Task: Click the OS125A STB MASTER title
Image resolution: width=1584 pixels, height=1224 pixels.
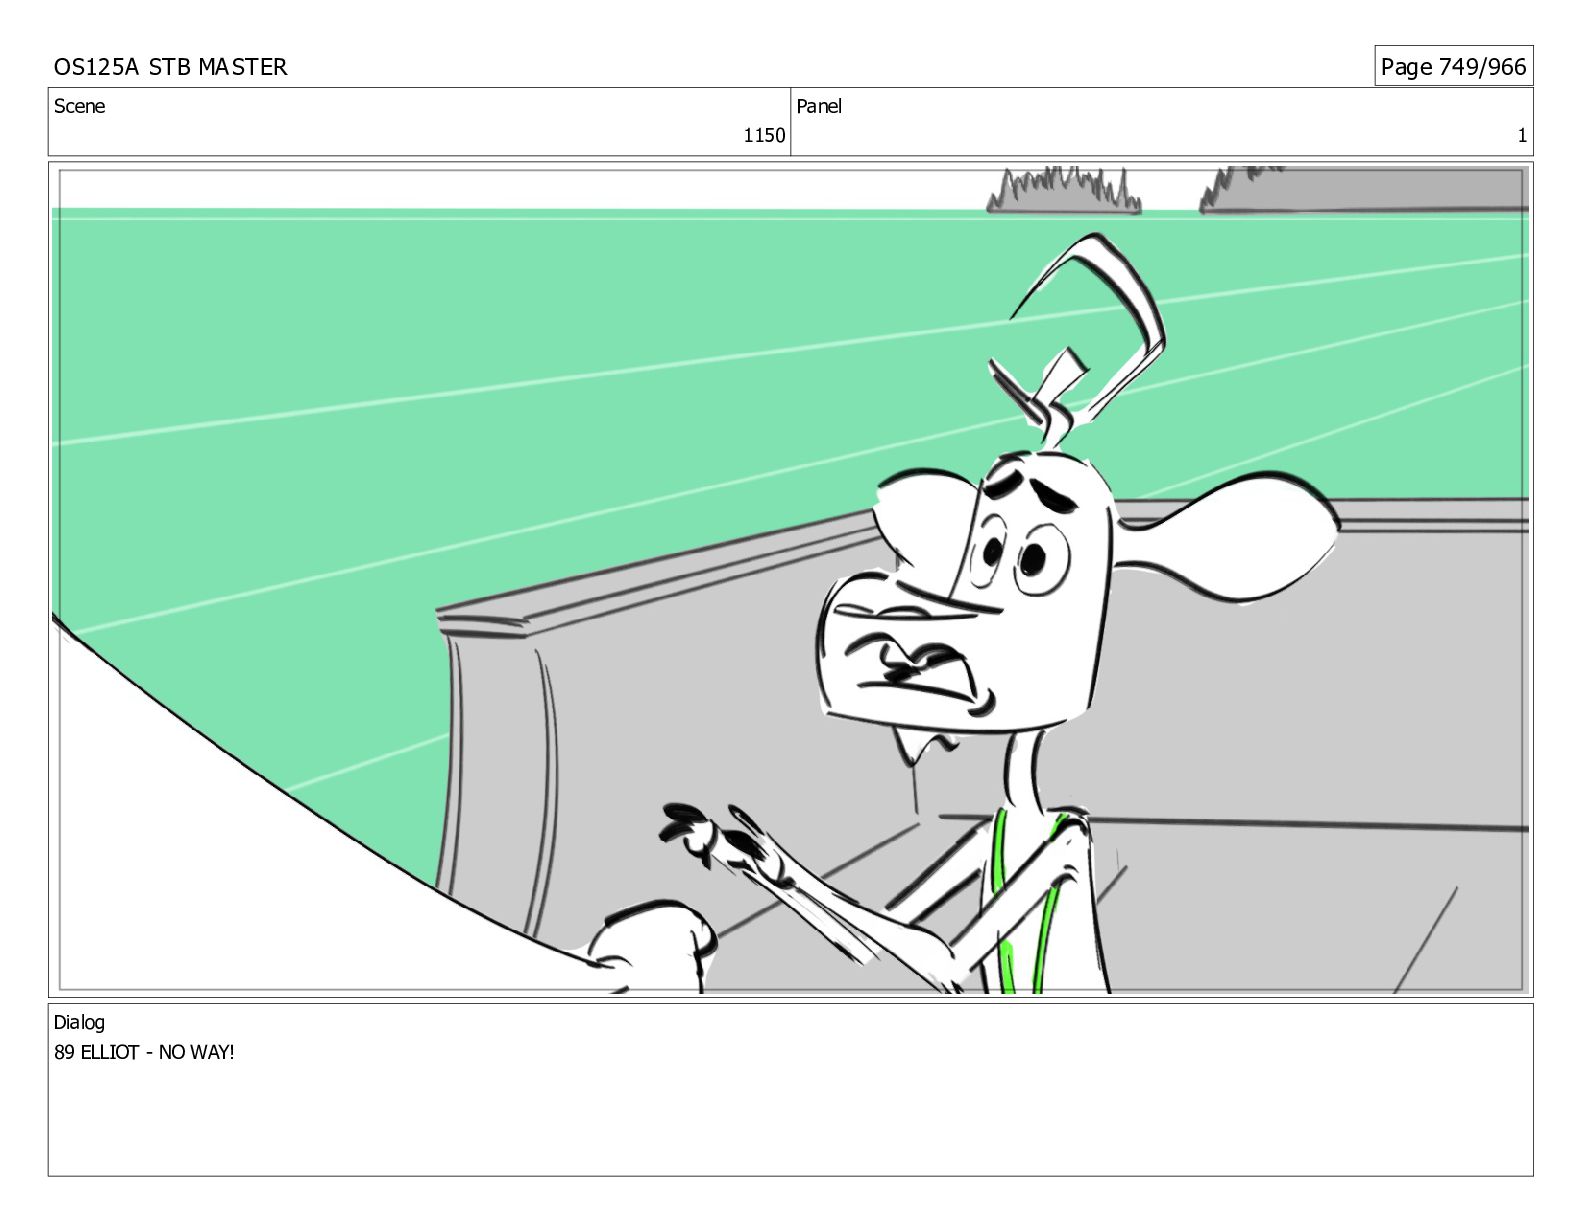Action: pyautogui.click(x=170, y=67)
